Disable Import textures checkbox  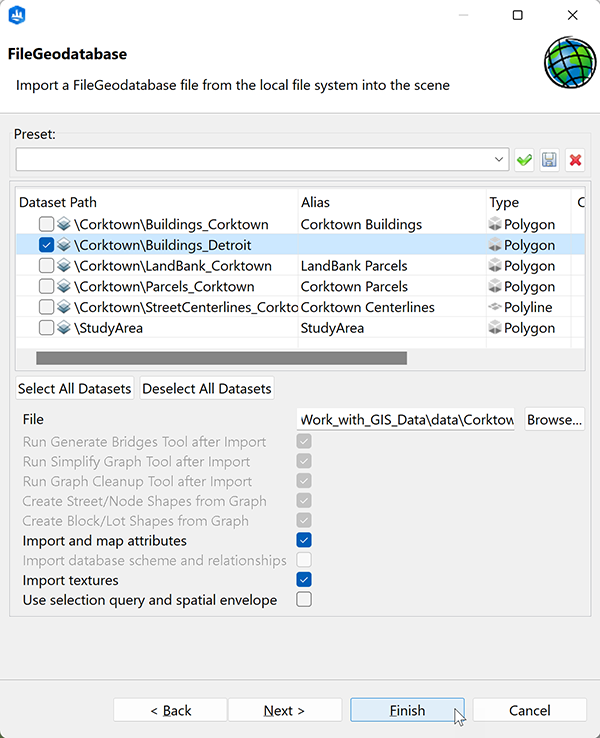point(304,580)
